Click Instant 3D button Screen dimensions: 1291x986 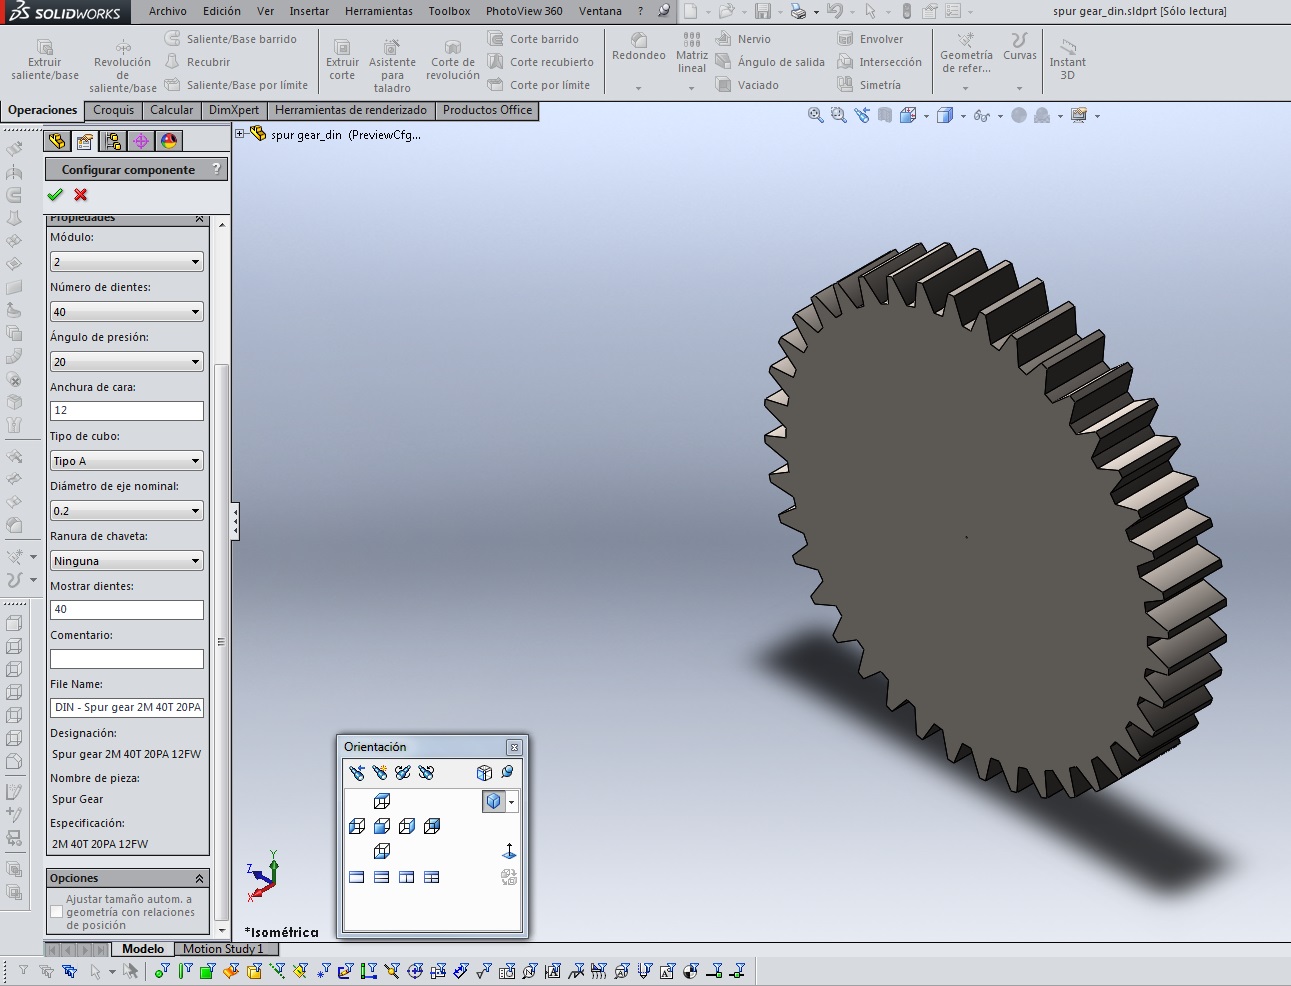[x=1067, y=60]
